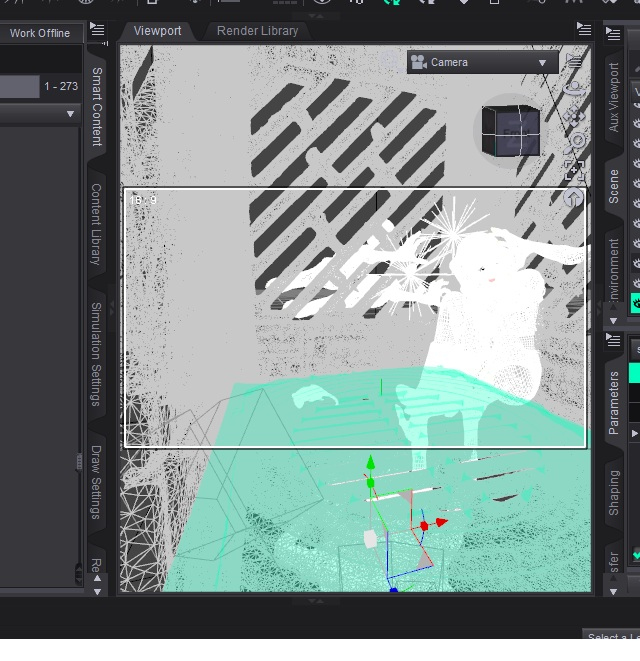The height and width of the screenshot is (661, 640).
Task: Click the red X-axis gizmo arrow
Action: point(441,523)
